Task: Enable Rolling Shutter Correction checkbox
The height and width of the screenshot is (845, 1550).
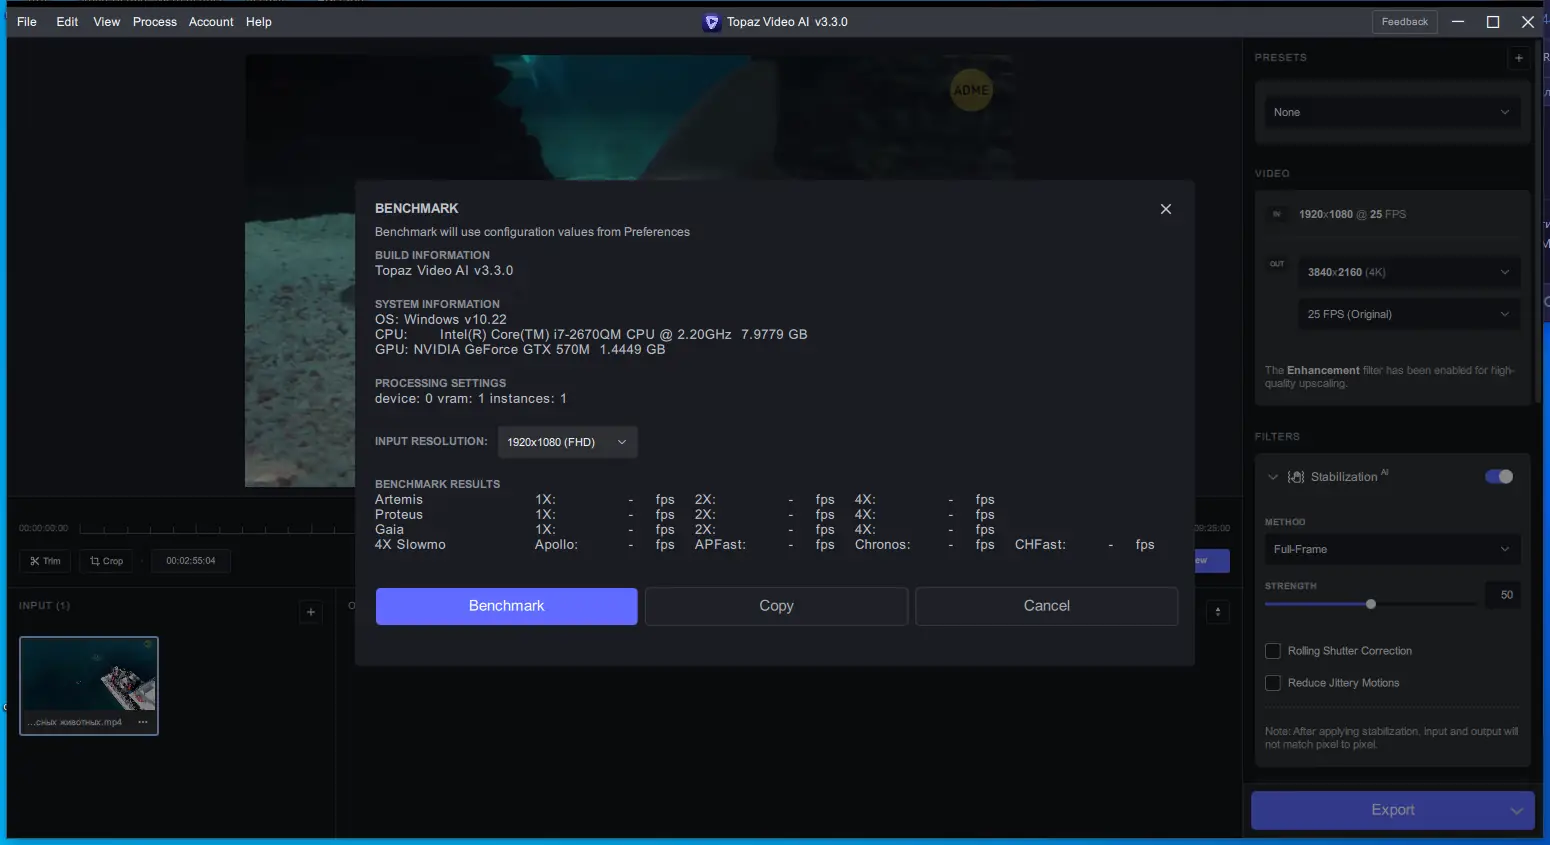Action: pyautogui.click(x=1273, y=651)
